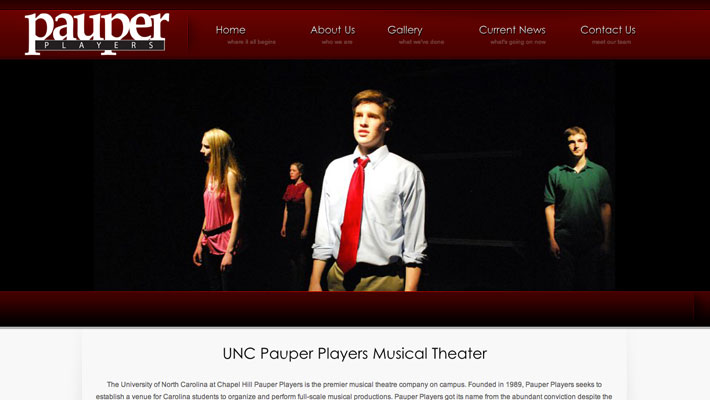Click the 'where it all begins' subtitle

[251, 42]
